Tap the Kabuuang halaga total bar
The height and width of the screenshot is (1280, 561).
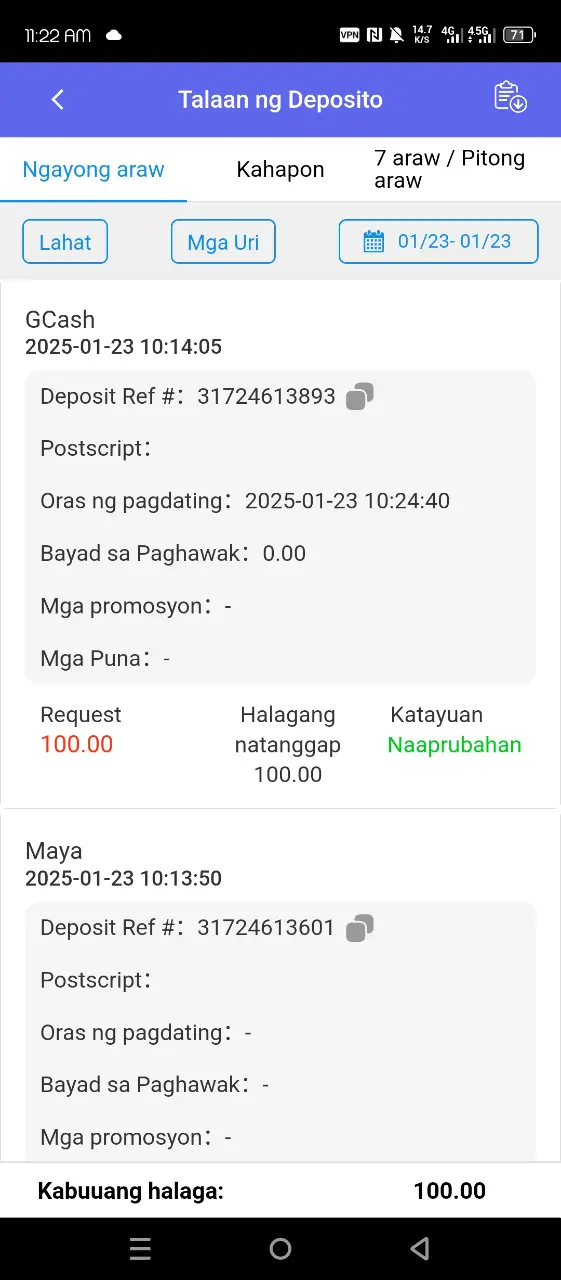280,1190
